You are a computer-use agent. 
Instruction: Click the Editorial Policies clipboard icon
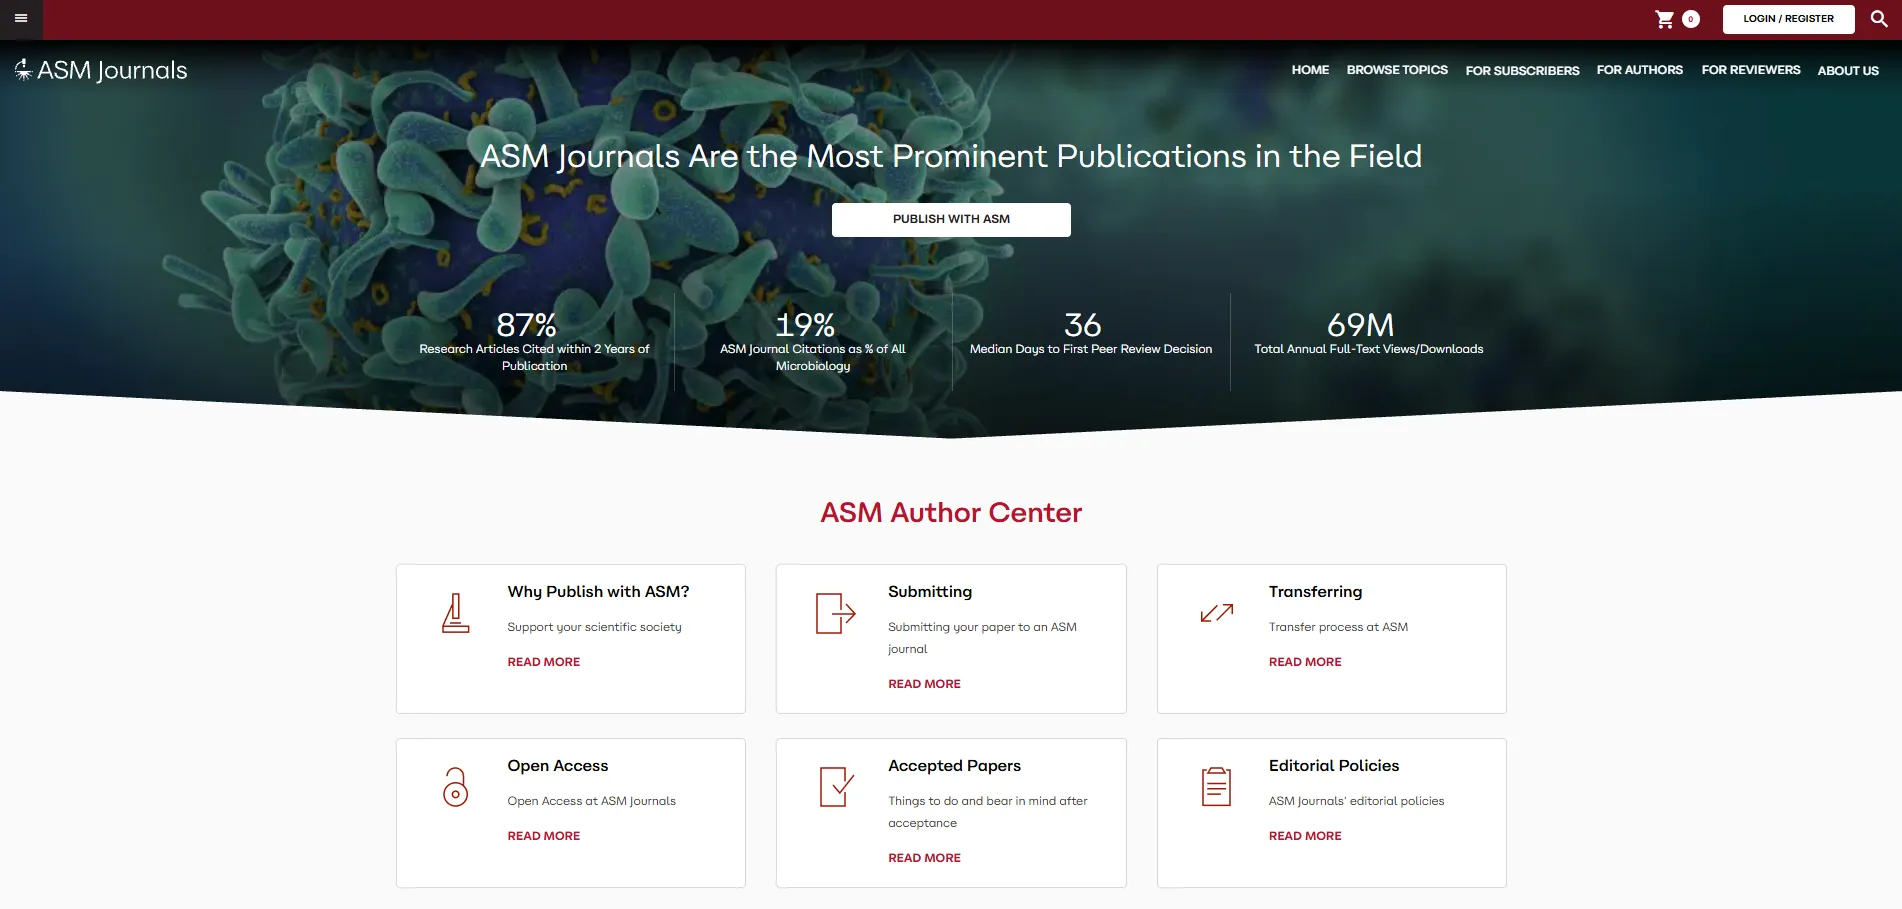(1216, 787)
